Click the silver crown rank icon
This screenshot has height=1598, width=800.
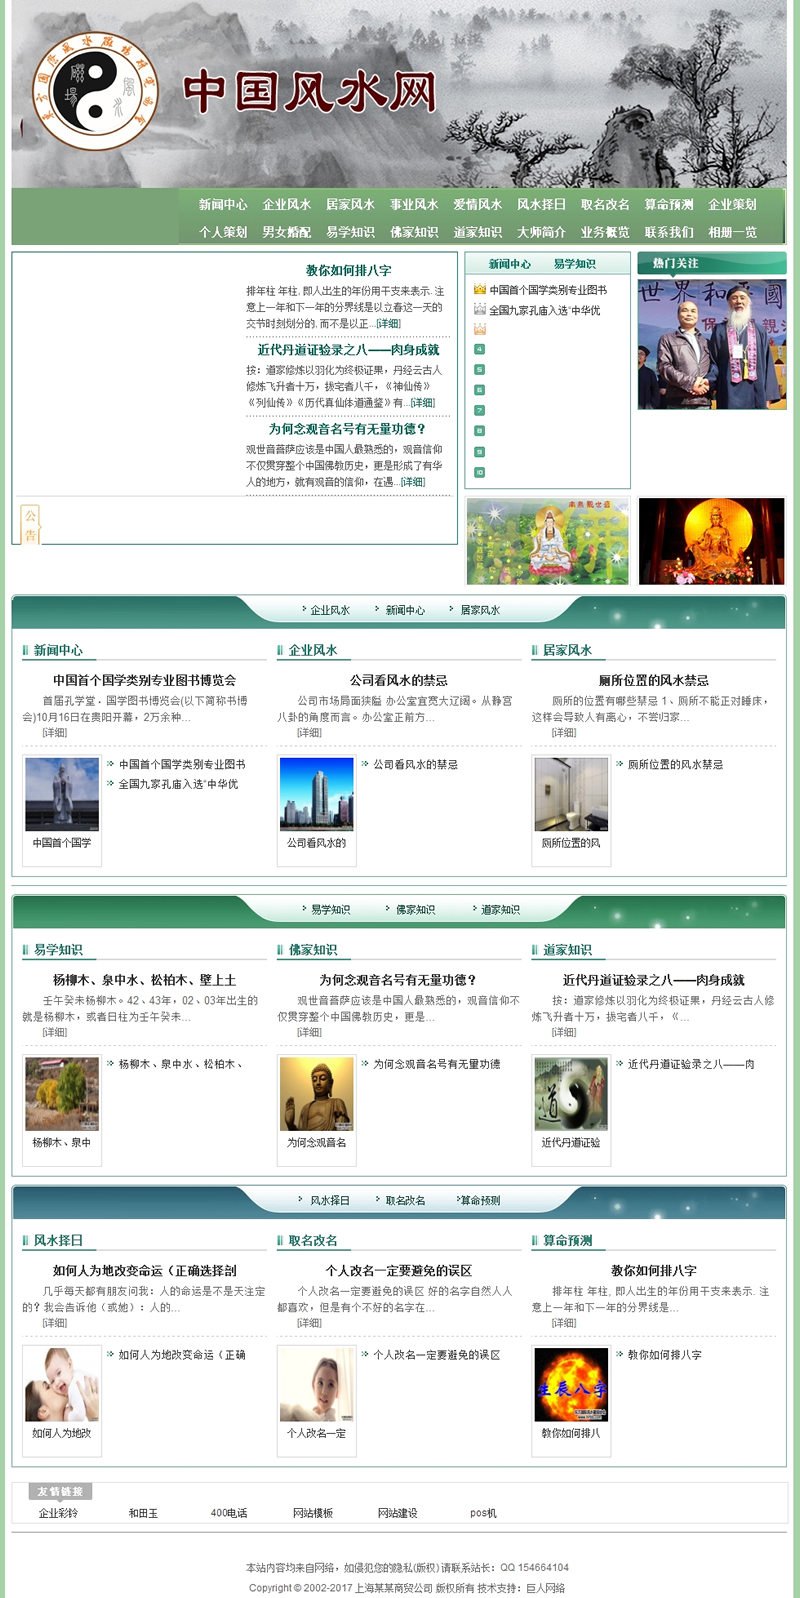(479, 309)
